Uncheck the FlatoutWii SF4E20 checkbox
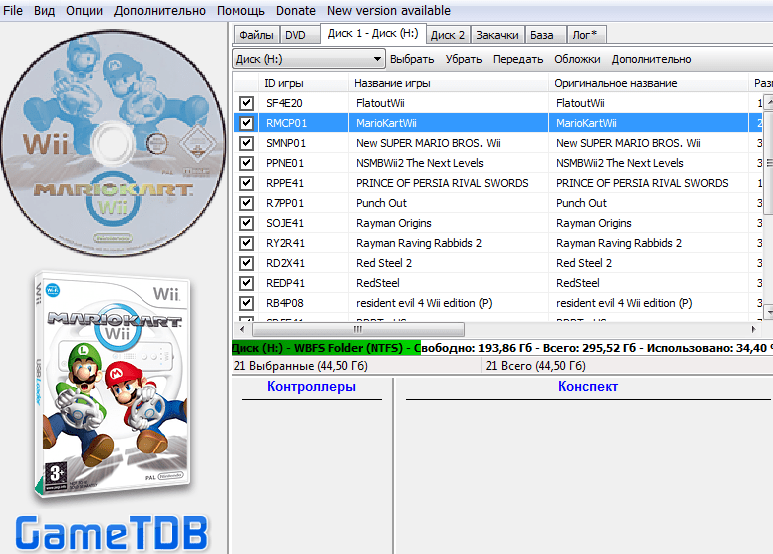Image resolution: width=773 pixels, height=554 pixels. tap(246, 103)
